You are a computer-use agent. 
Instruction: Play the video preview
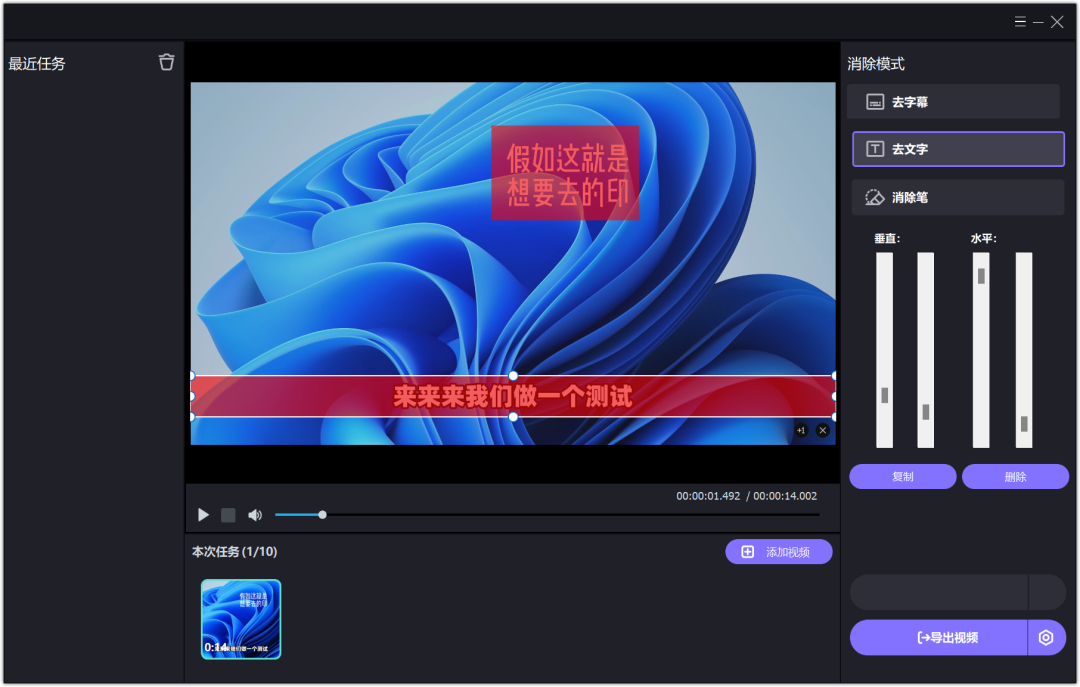pyautogui.click(x=203, y=515)
